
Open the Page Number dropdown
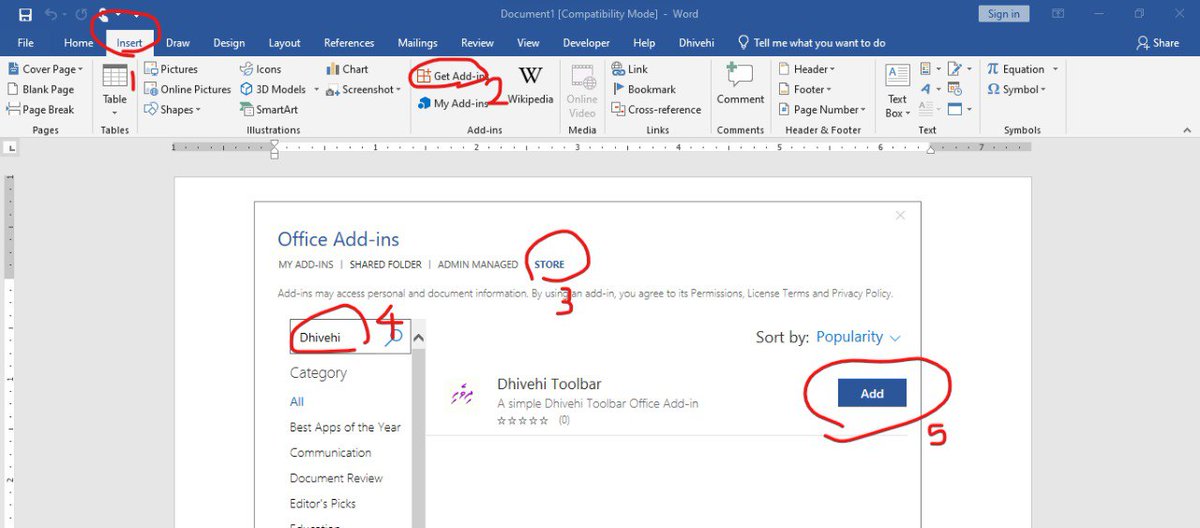pos(821,110)
